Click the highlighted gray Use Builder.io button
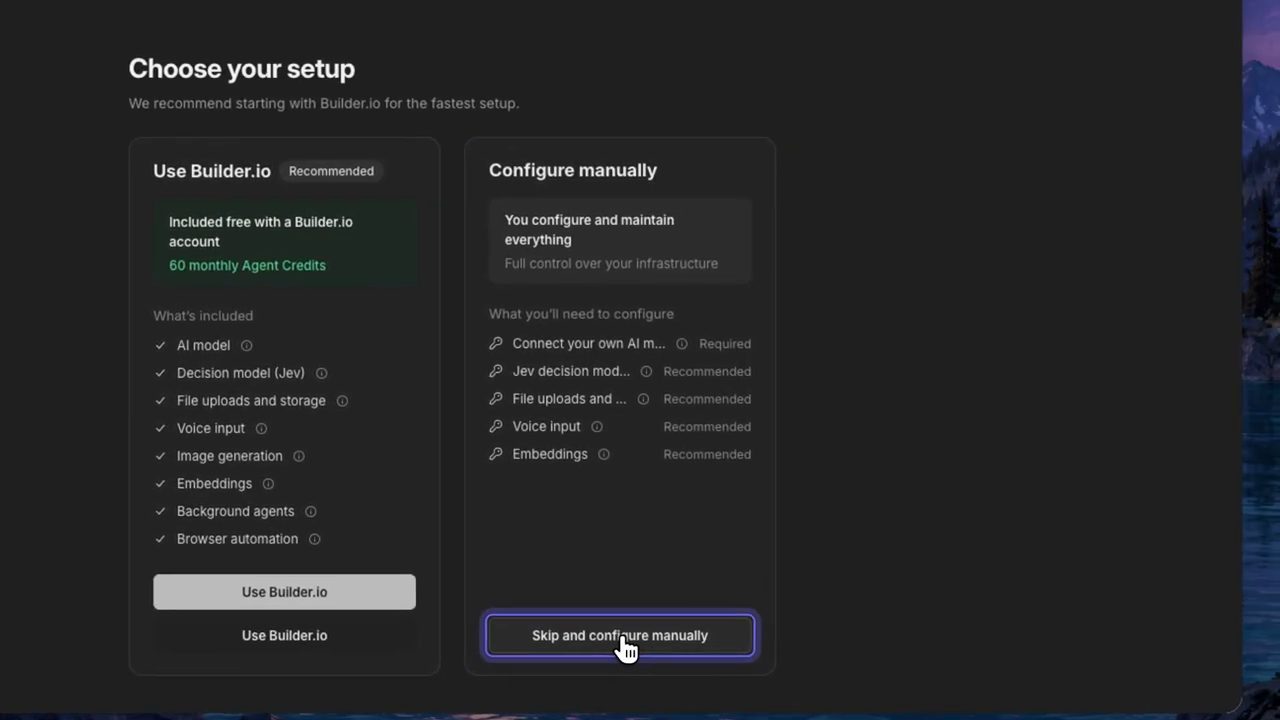1280x720 pixels. point(284,592)
